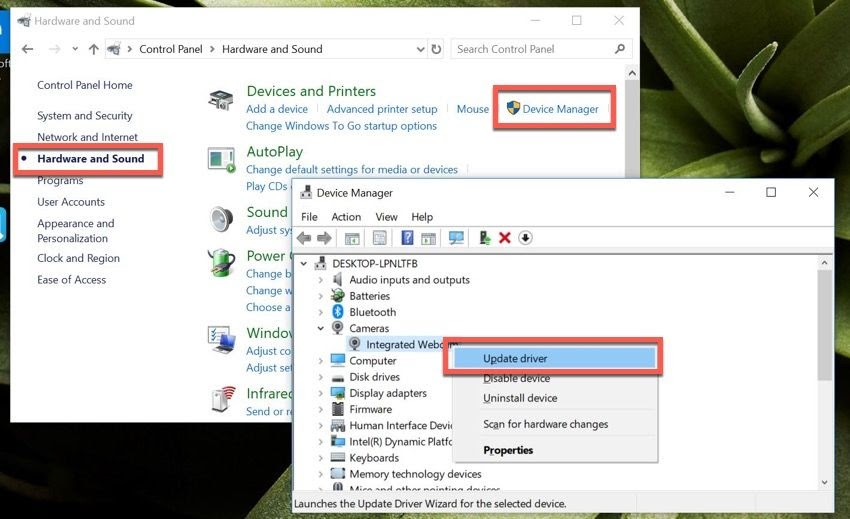Open the View menu in Device Manager
The image size is (850, 519).
[x=386, y=217]
